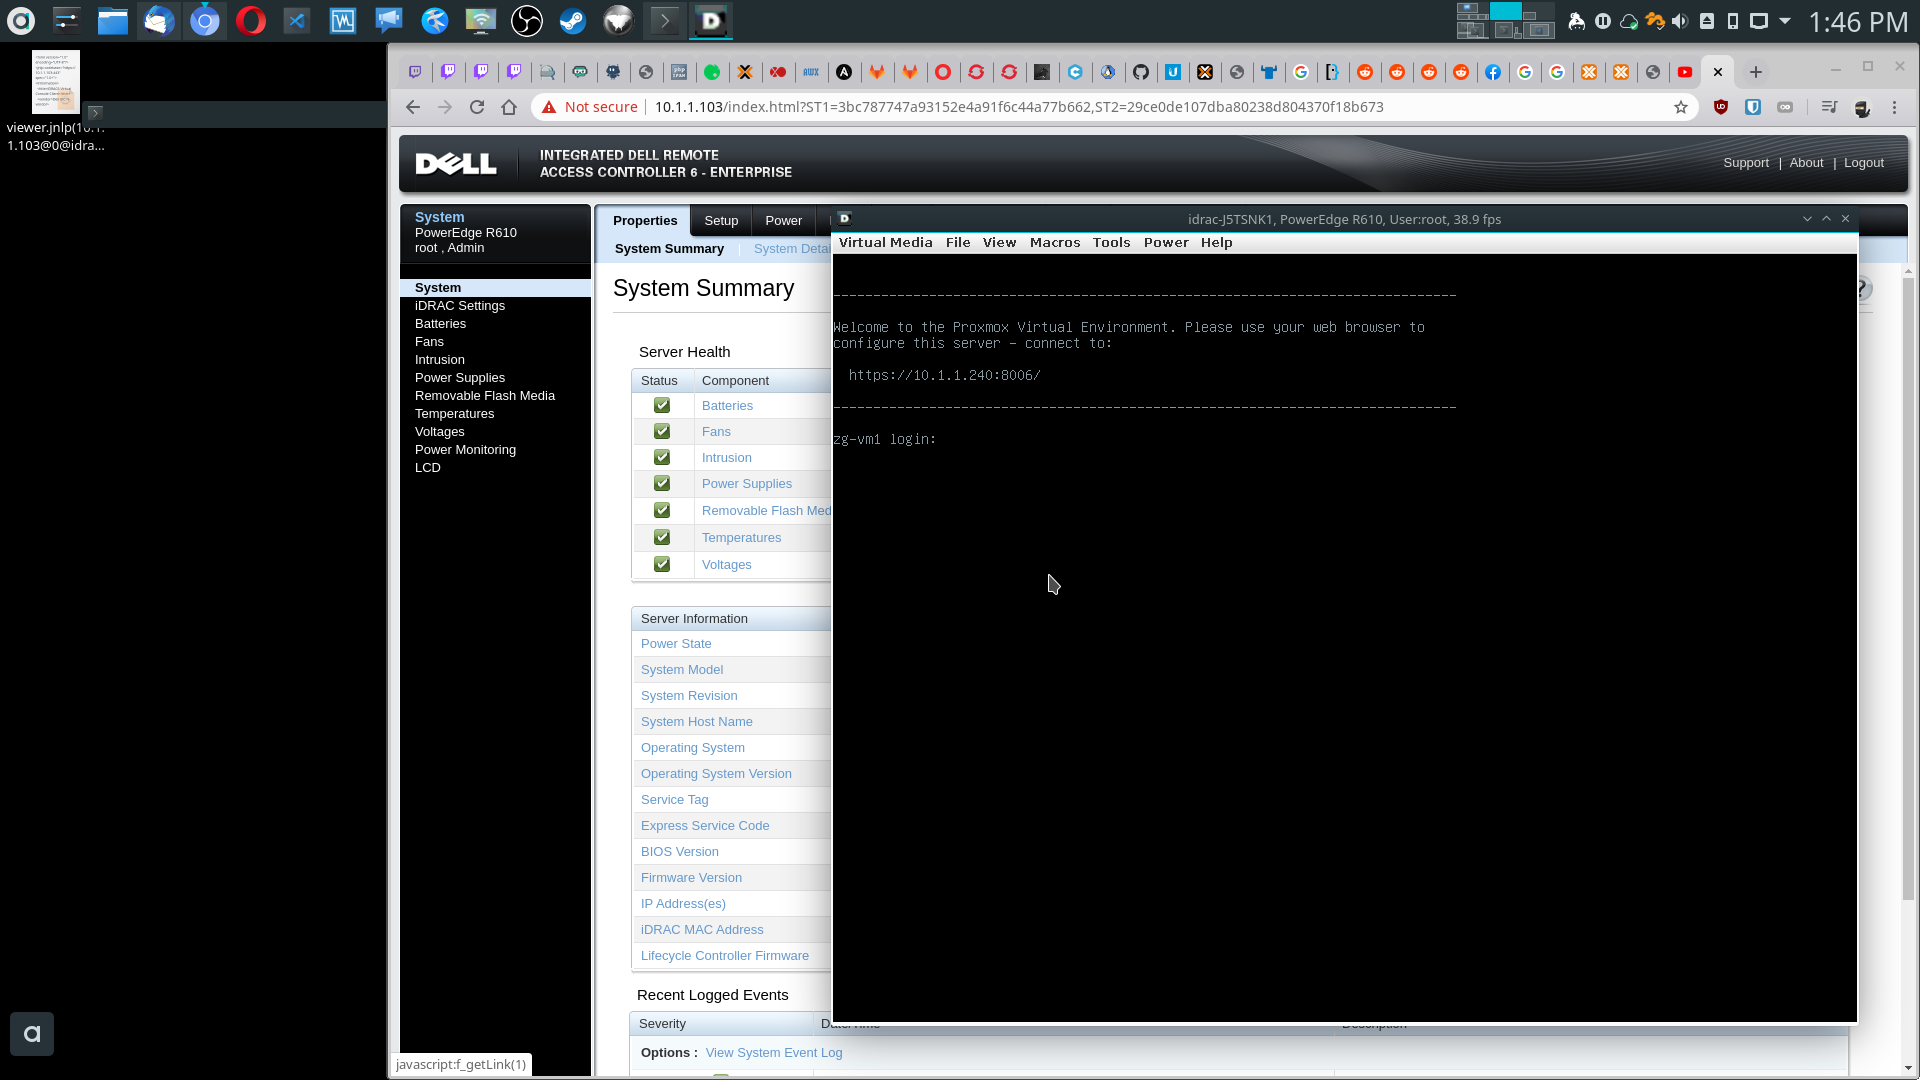Viewport: 1920px width, 1080px height.
Task: Open the application launcher in the taskbar
Action: tap(21, 20)
